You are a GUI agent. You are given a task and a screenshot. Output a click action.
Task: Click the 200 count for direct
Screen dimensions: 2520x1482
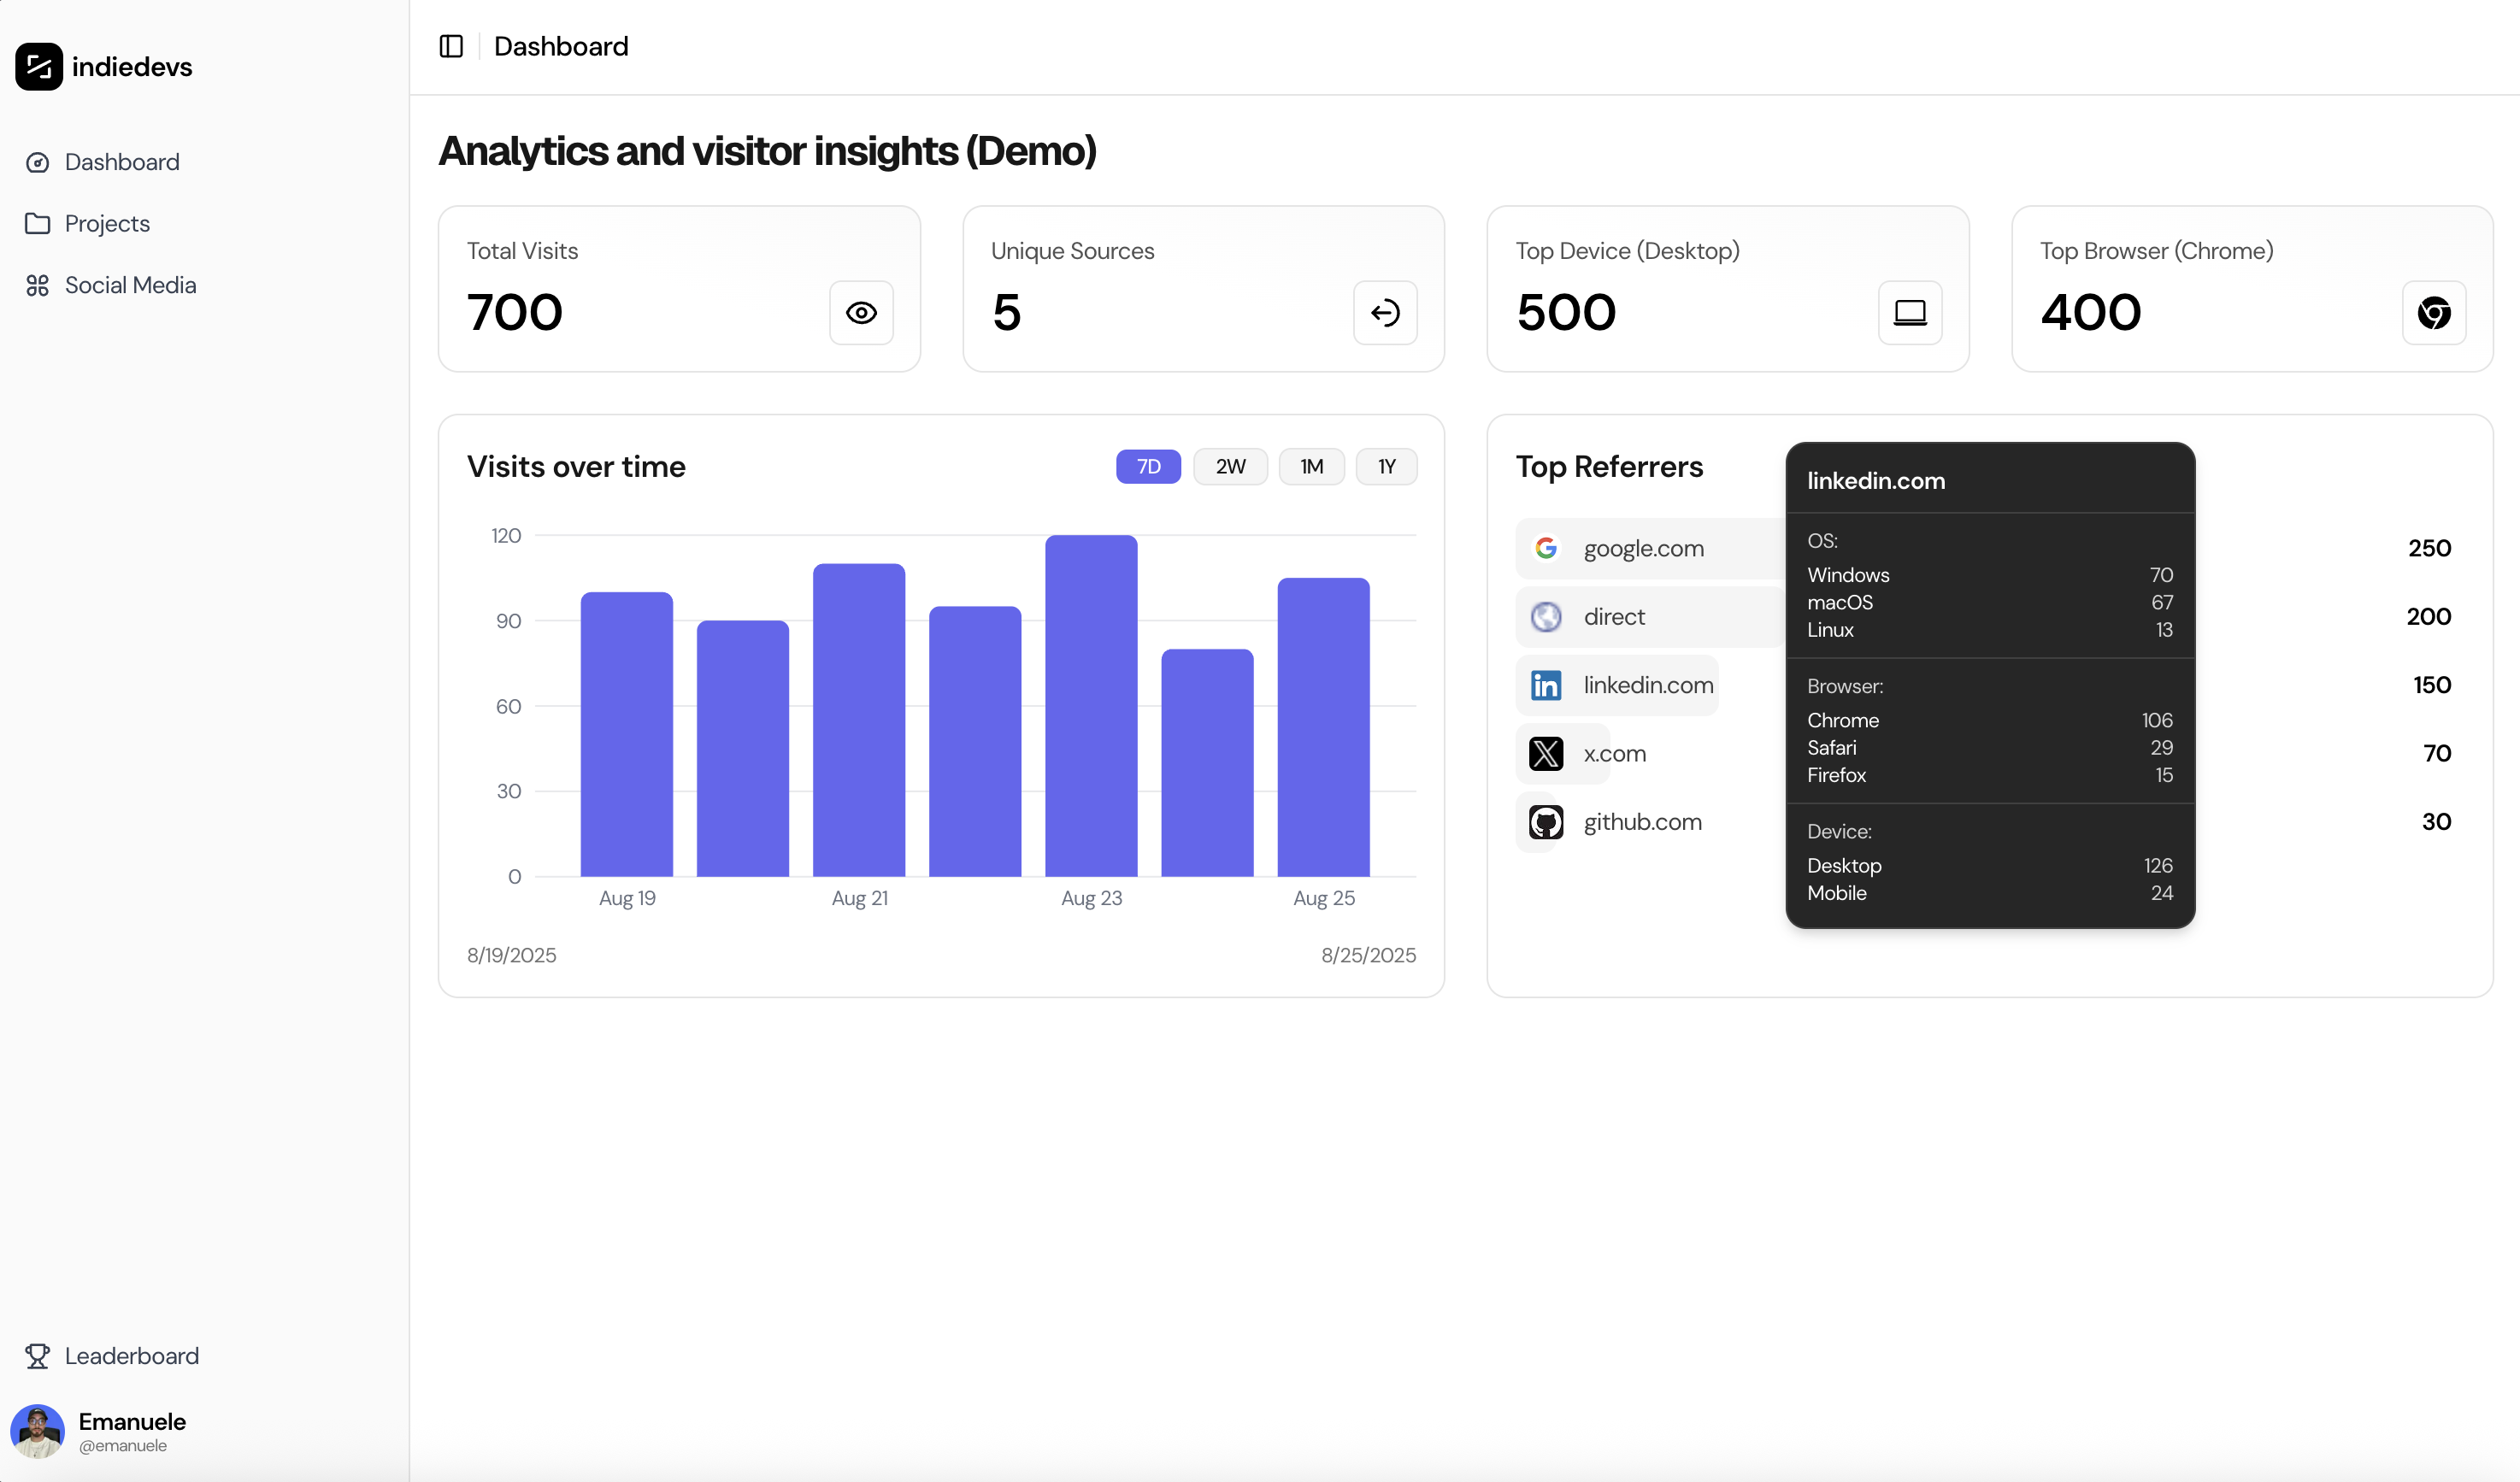[x=2428, y=617]
